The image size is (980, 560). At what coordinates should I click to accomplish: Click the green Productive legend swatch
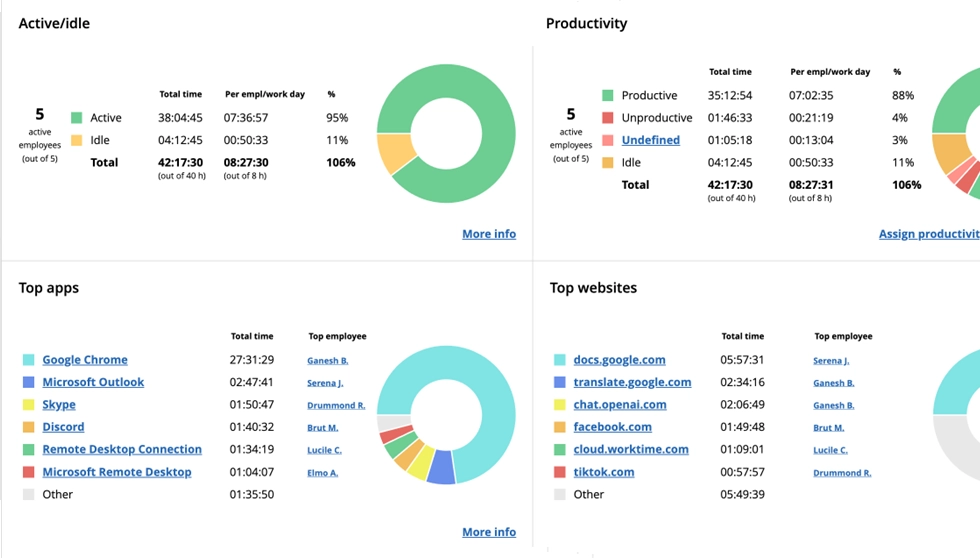point(608,95)
